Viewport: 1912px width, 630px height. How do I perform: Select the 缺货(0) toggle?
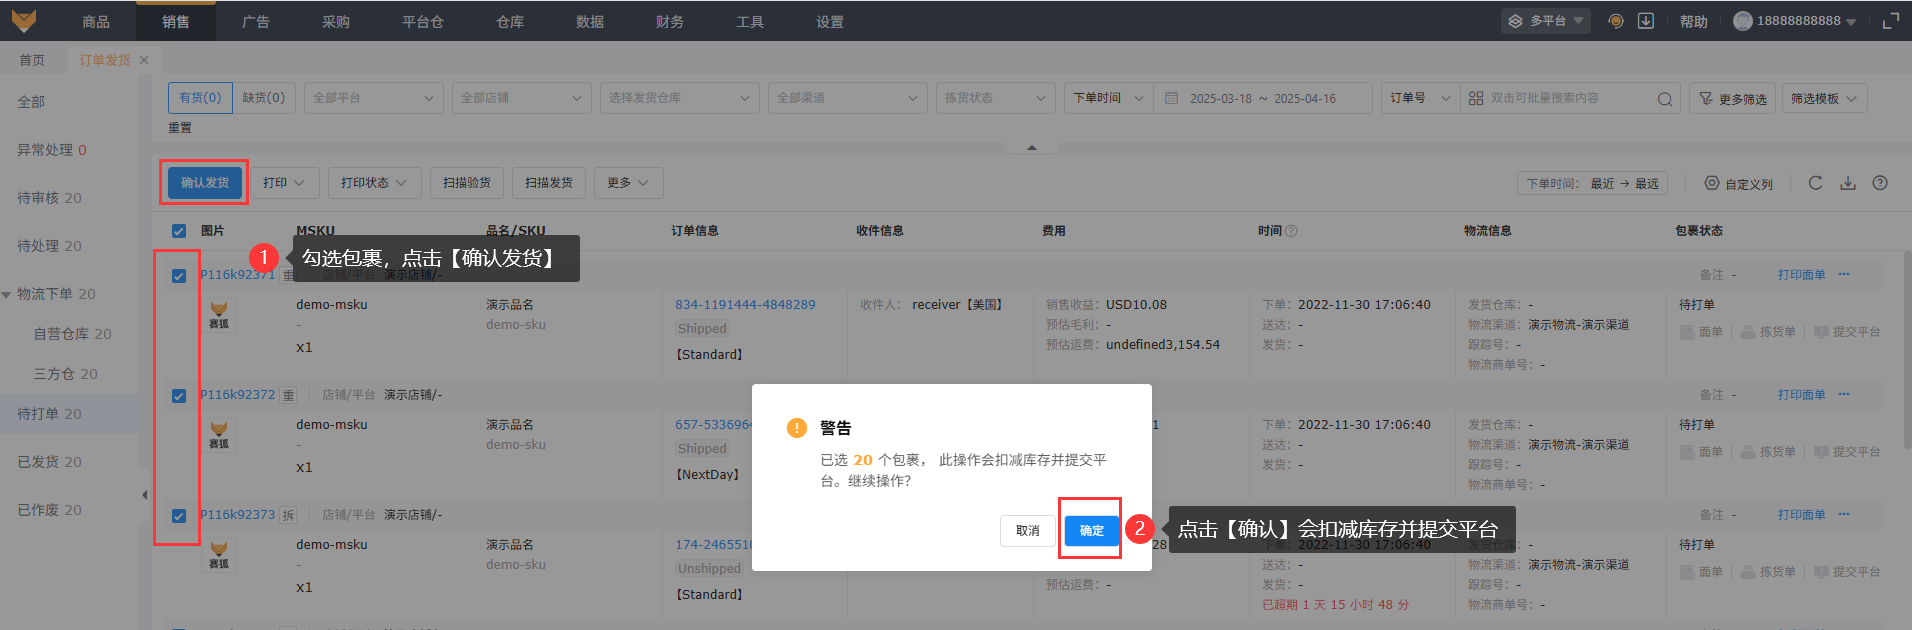tap(264, 98)
